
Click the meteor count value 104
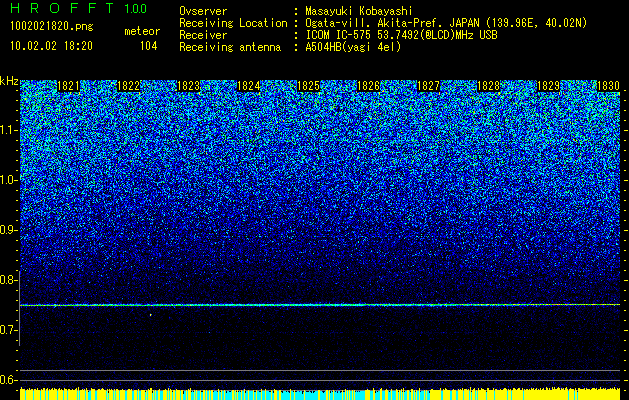(x=148, y=46)
